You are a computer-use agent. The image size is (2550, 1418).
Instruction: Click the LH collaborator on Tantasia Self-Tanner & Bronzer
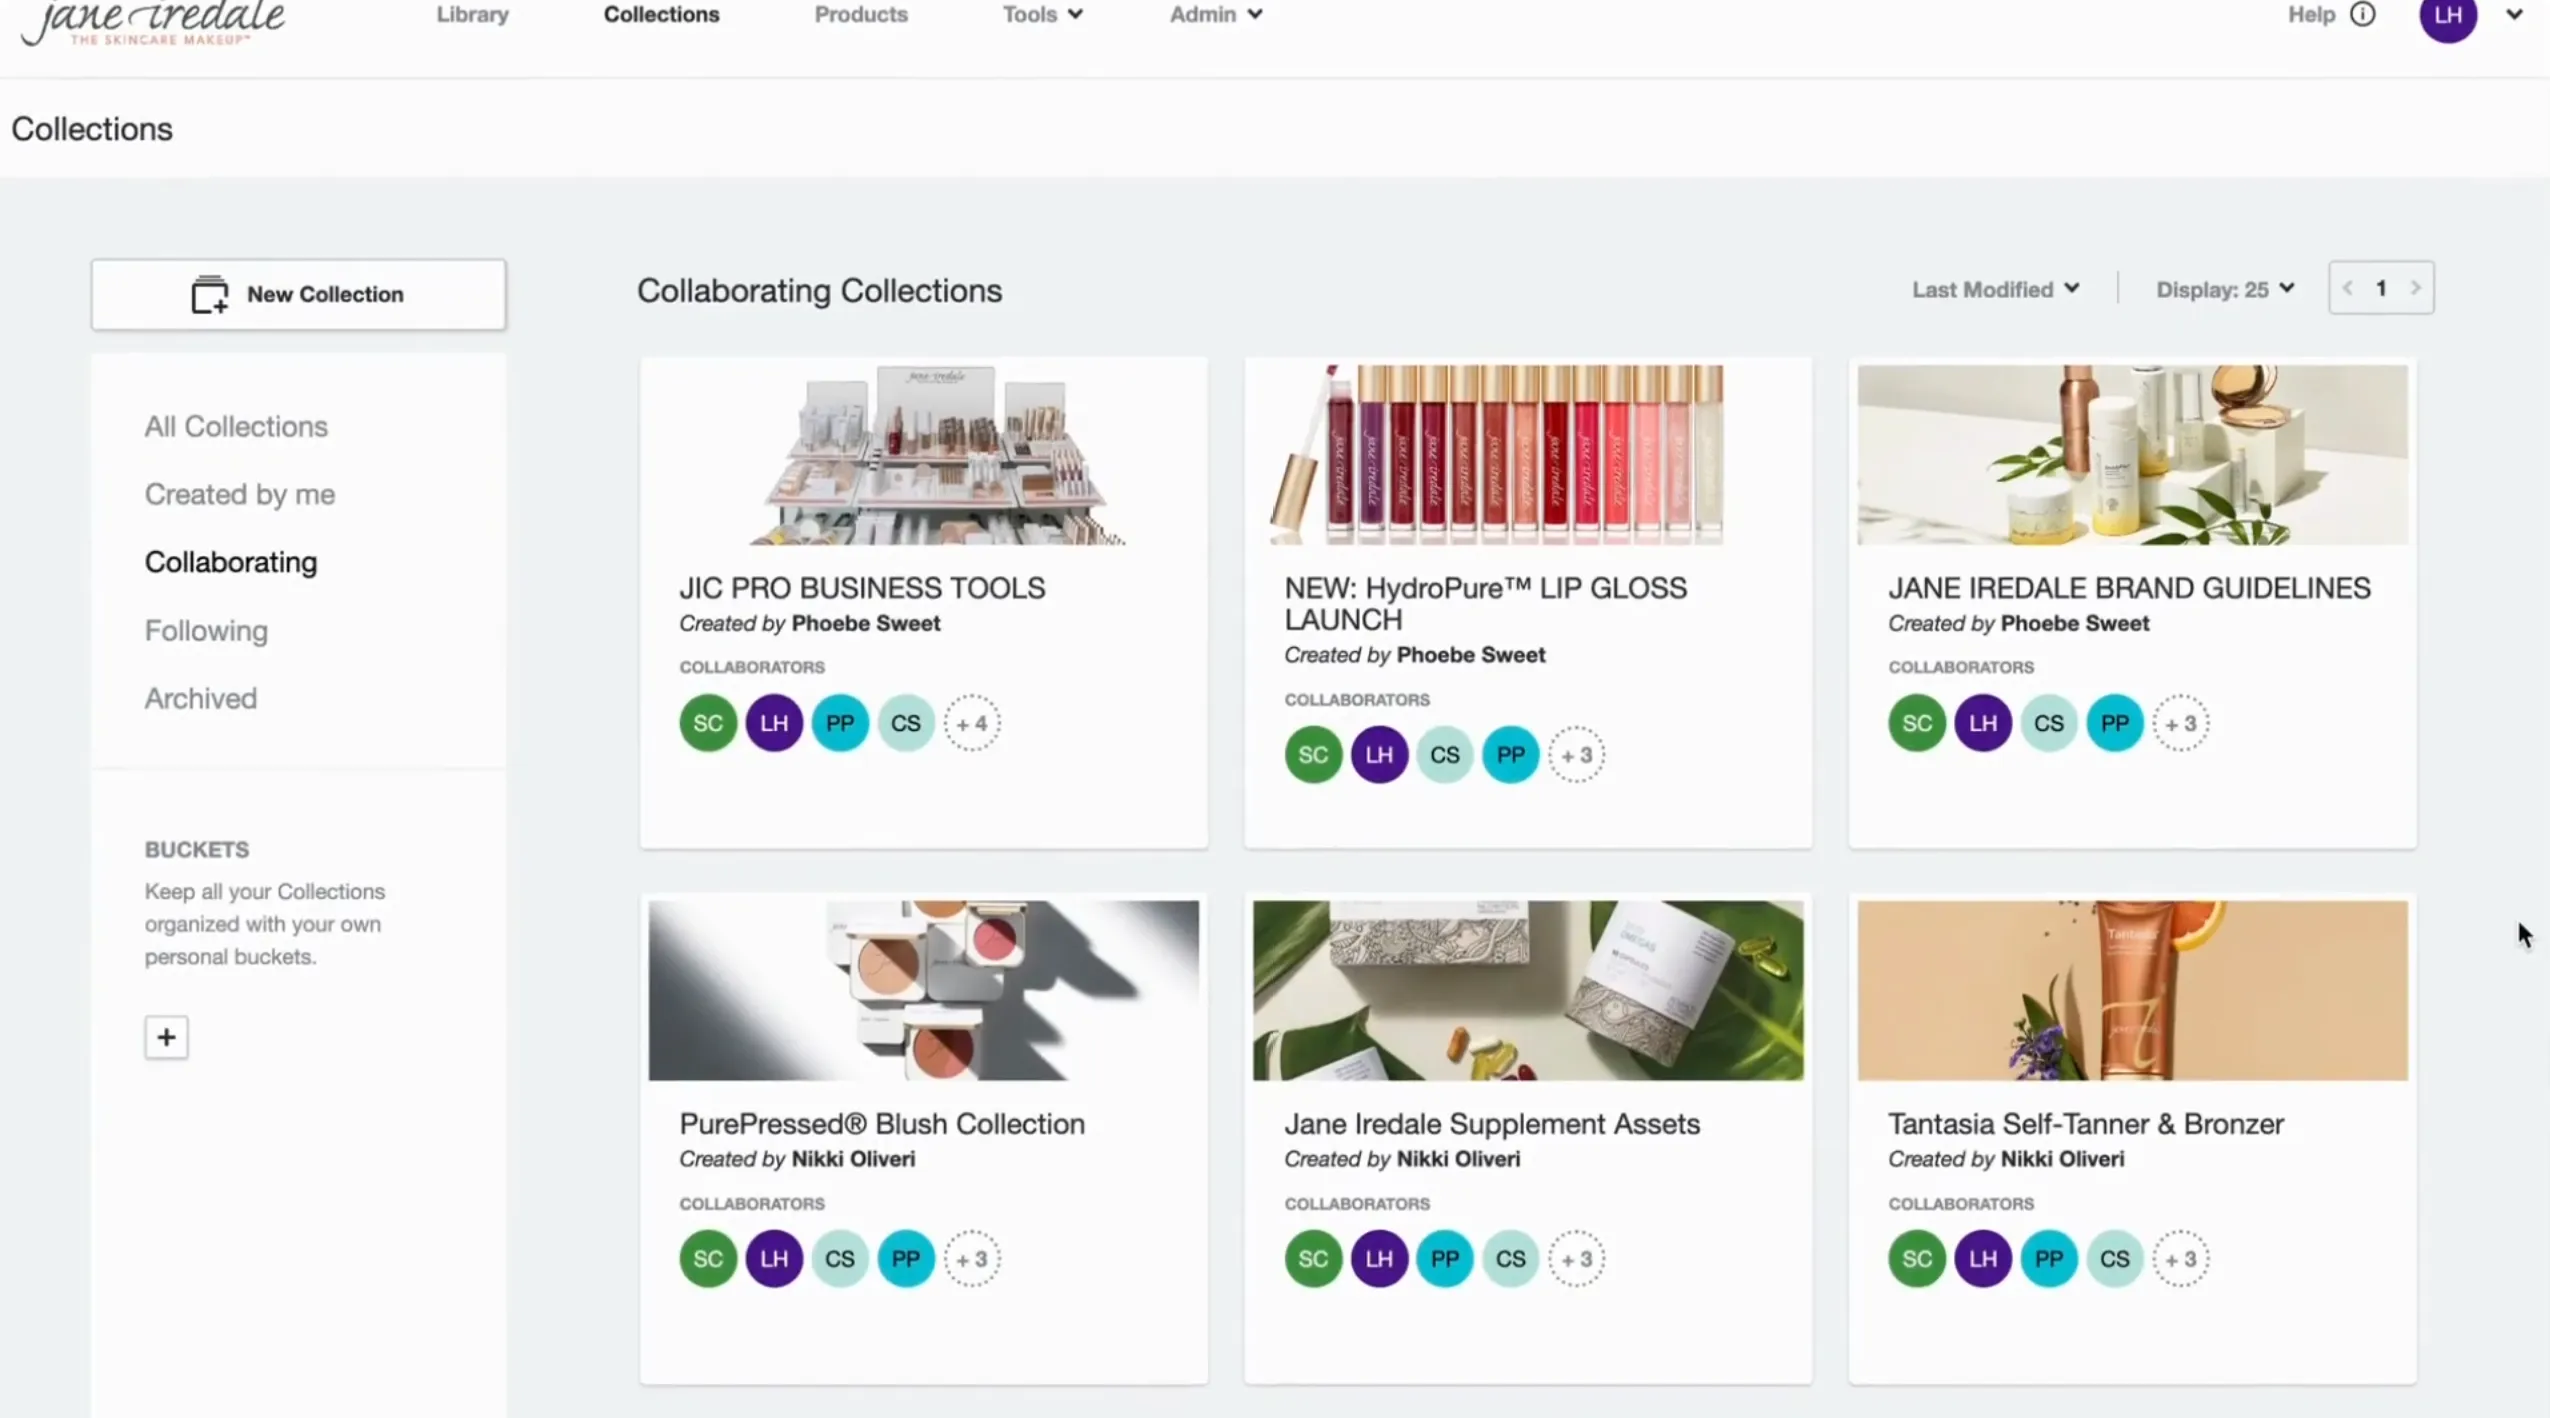click(x=1983, y=1259)
